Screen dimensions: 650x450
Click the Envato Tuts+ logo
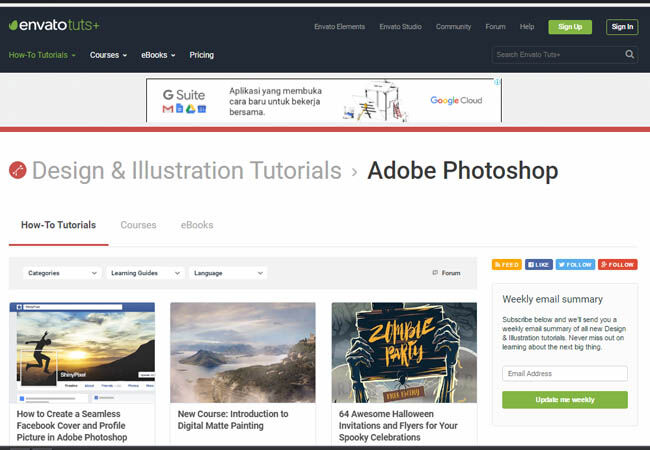(54, 25)
